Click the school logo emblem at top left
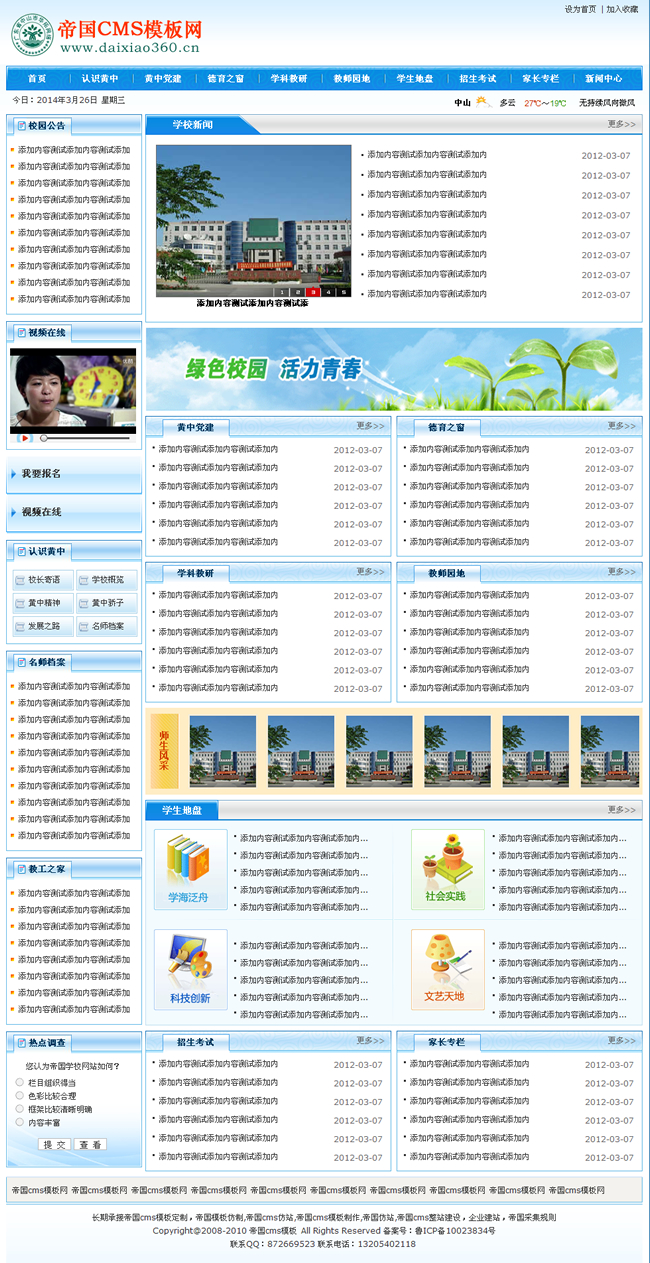The height and width of the screenshot is (1263, 650). [29, 35]
